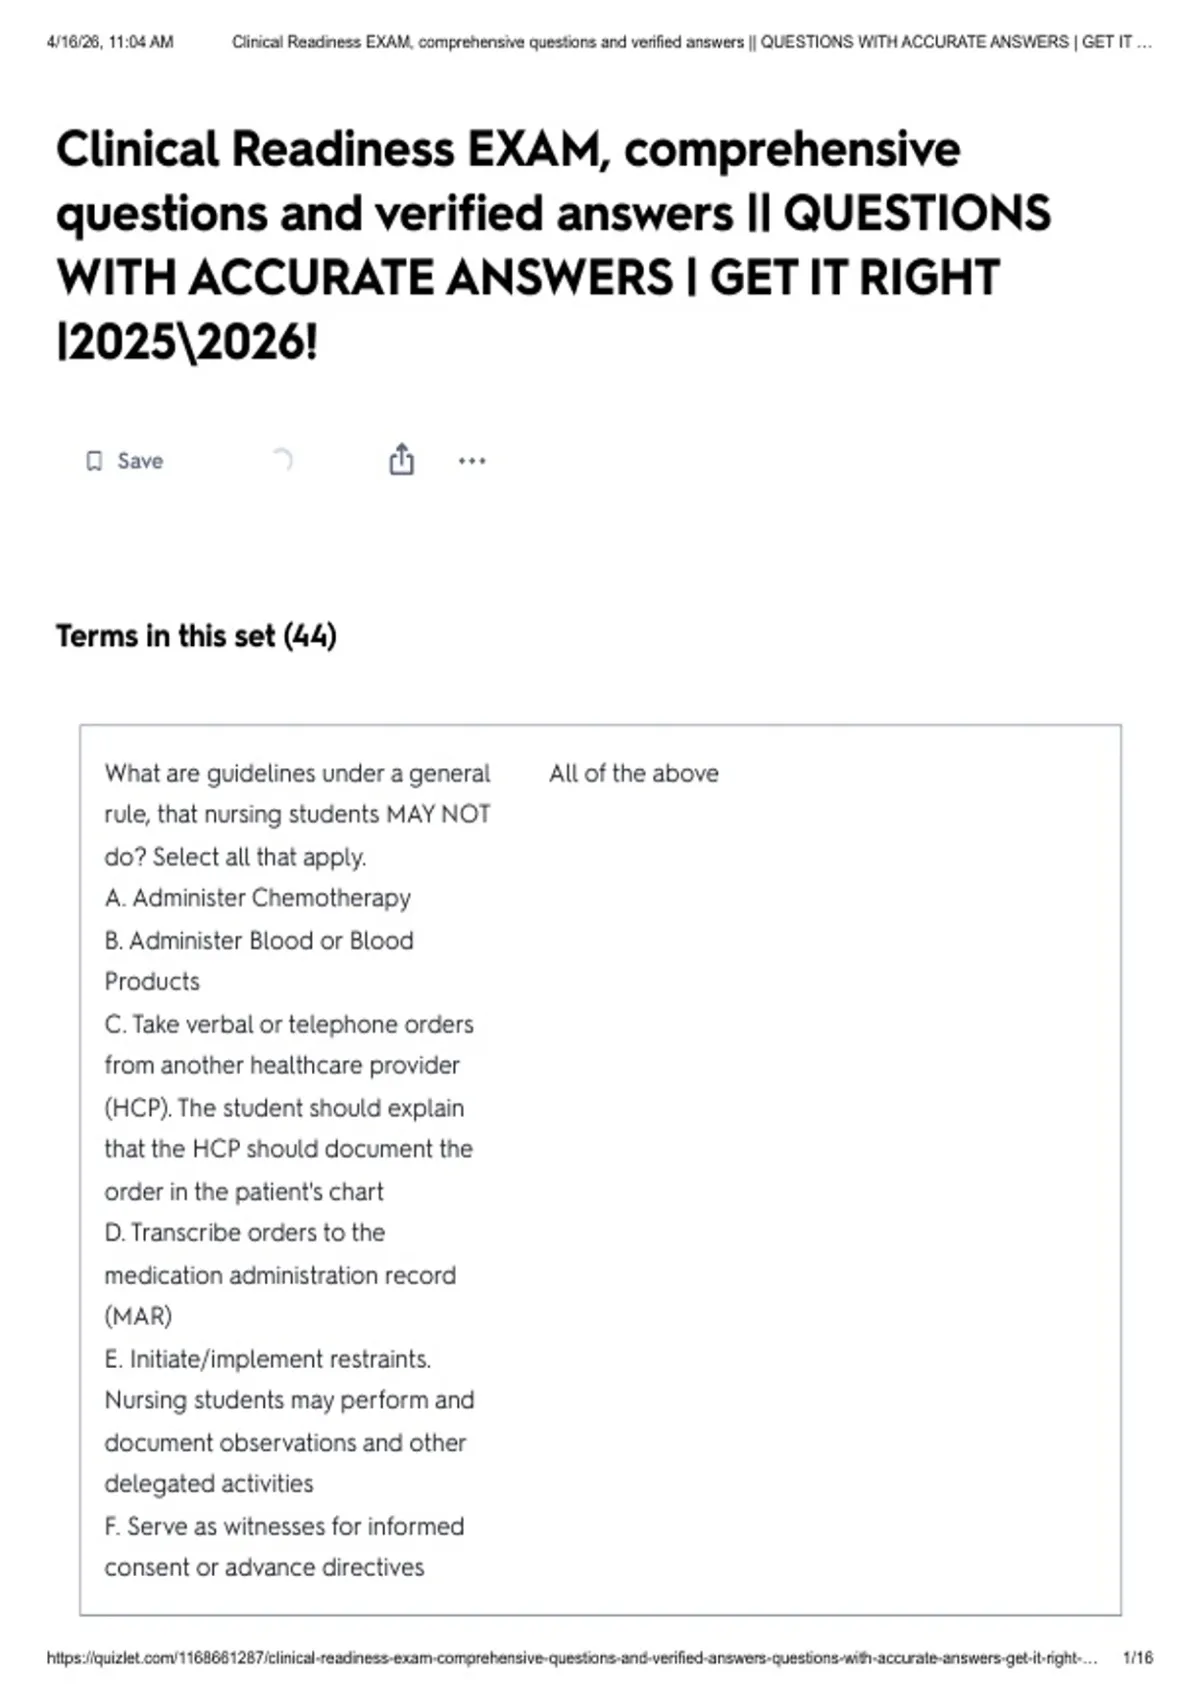Select option D Transcribe orders line
Viewport: 1200px width, 1700px height.
pyautogui.click(x=245, y=1233)
